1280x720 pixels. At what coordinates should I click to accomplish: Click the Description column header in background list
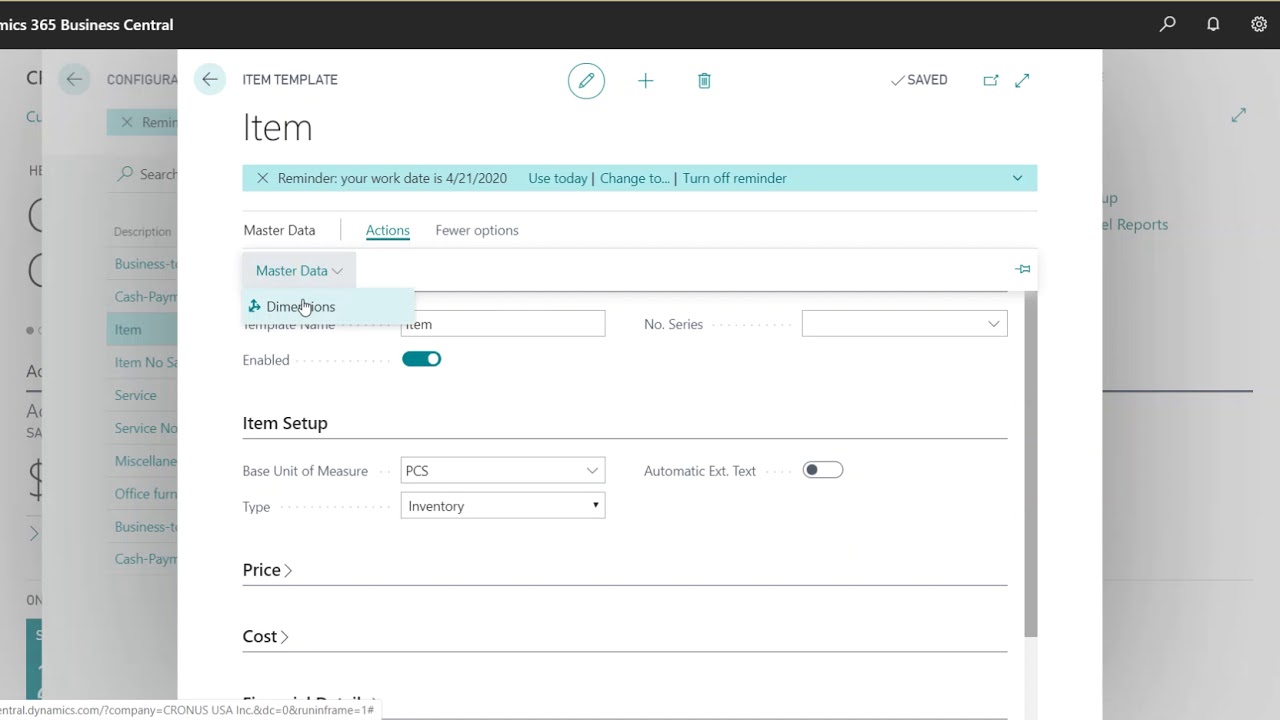pyautogui.click(x=142, y=231)
